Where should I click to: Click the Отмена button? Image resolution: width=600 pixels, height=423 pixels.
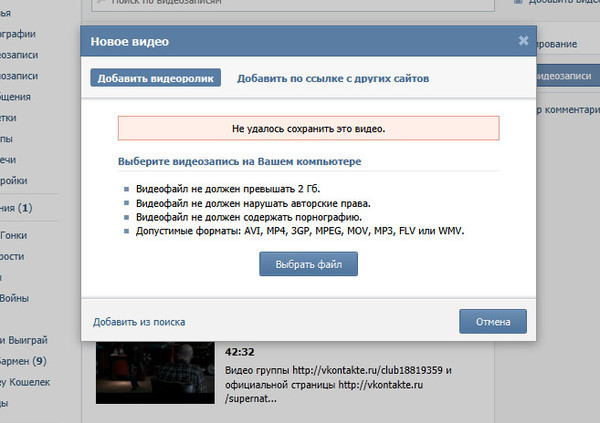tap(493, 322)
